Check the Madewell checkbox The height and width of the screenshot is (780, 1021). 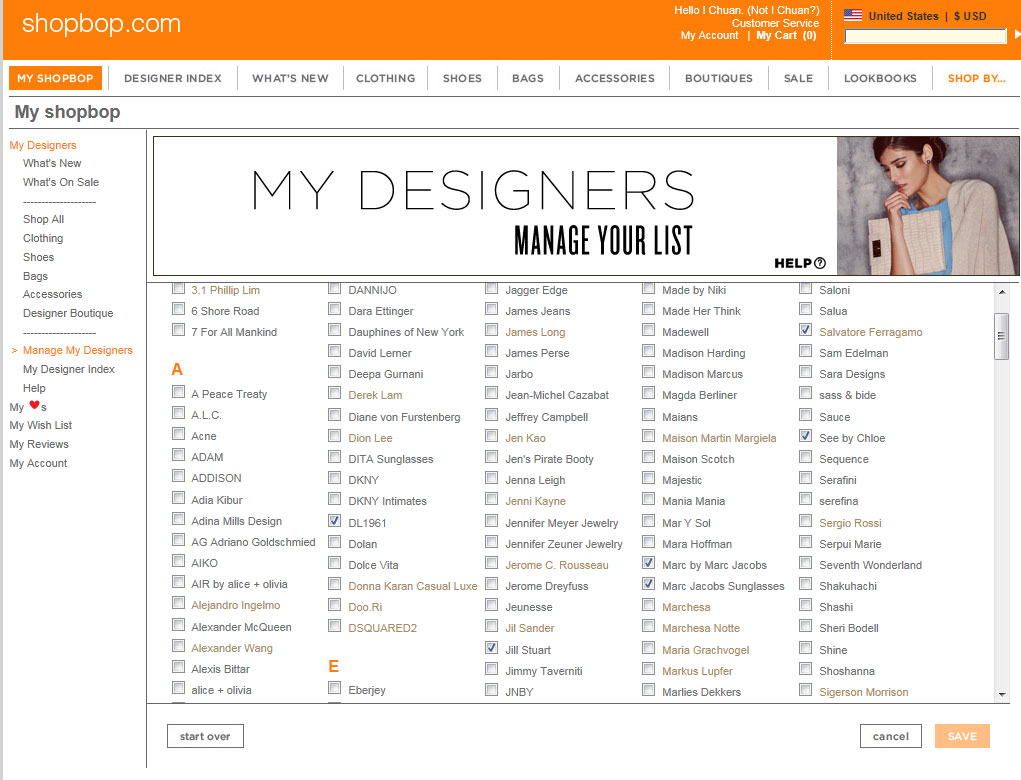point(649,330)
